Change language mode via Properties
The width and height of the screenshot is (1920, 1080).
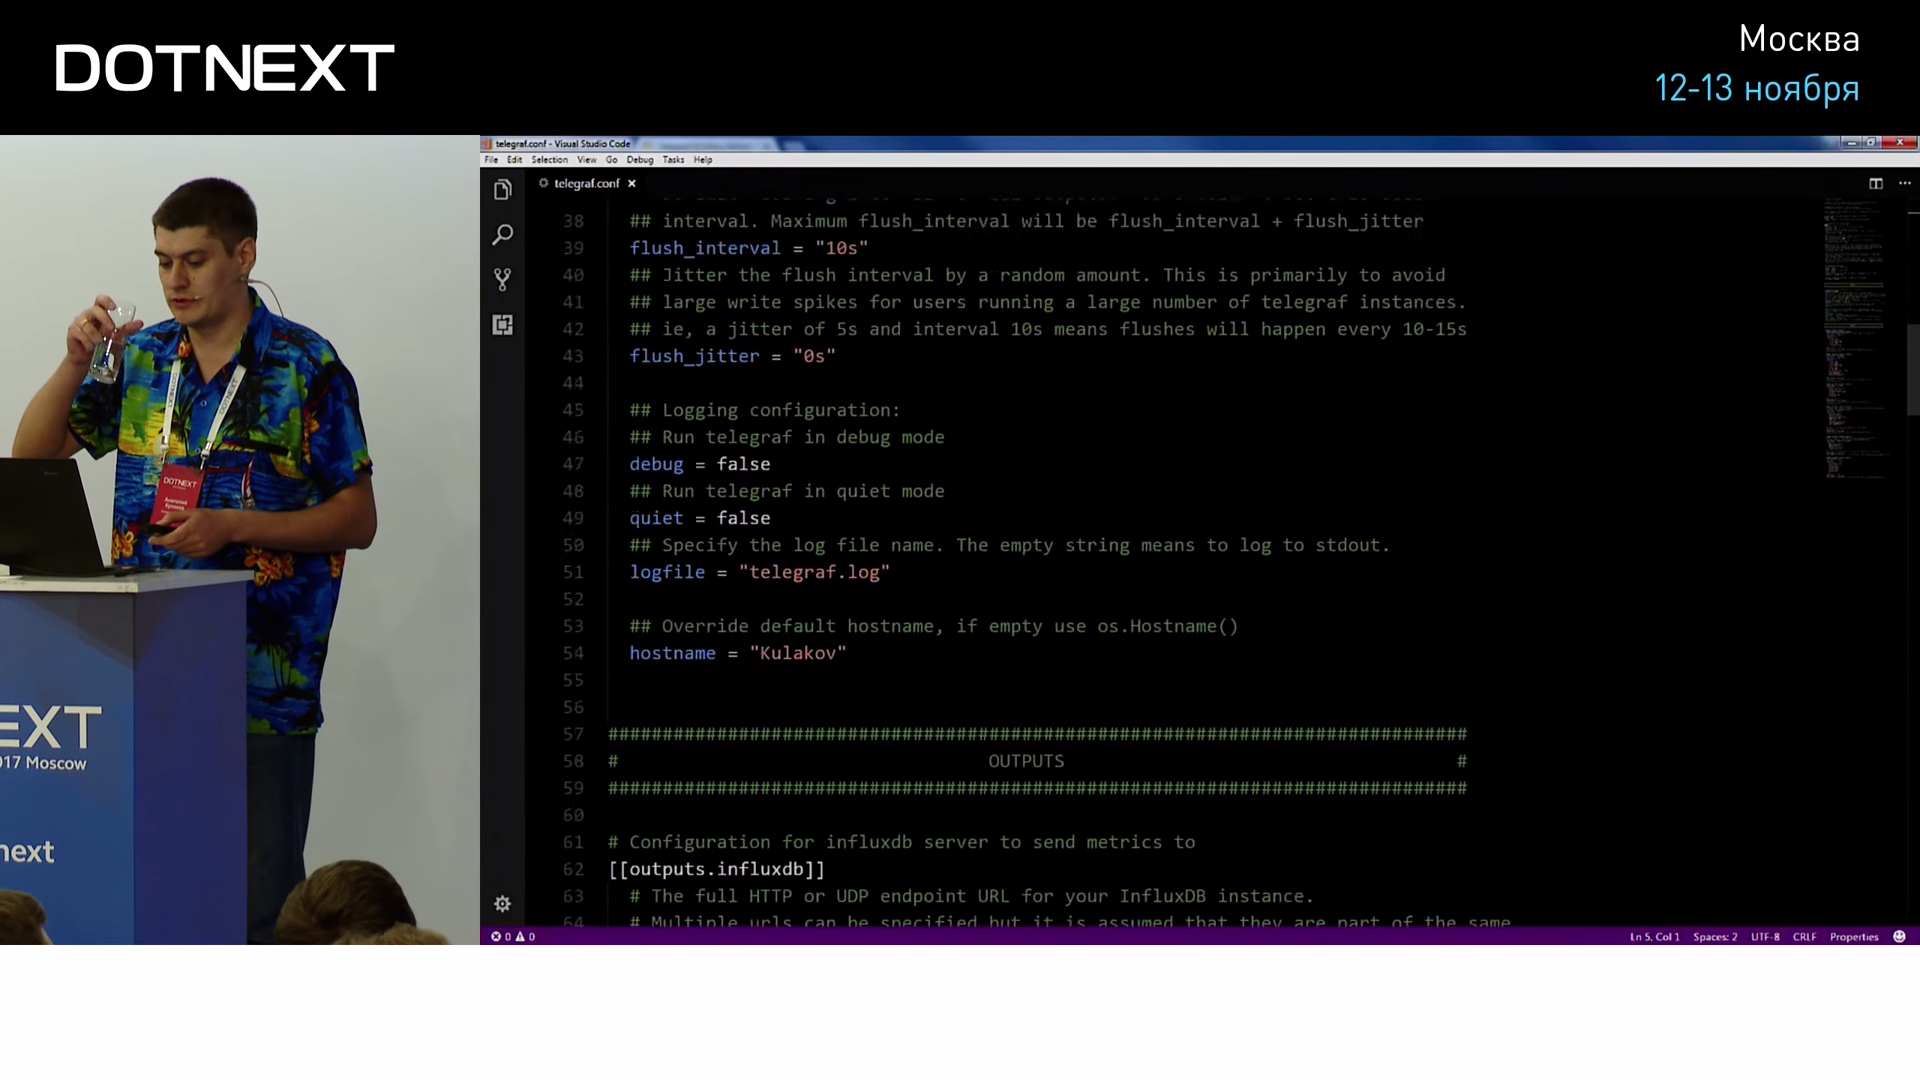[1854, 937]
